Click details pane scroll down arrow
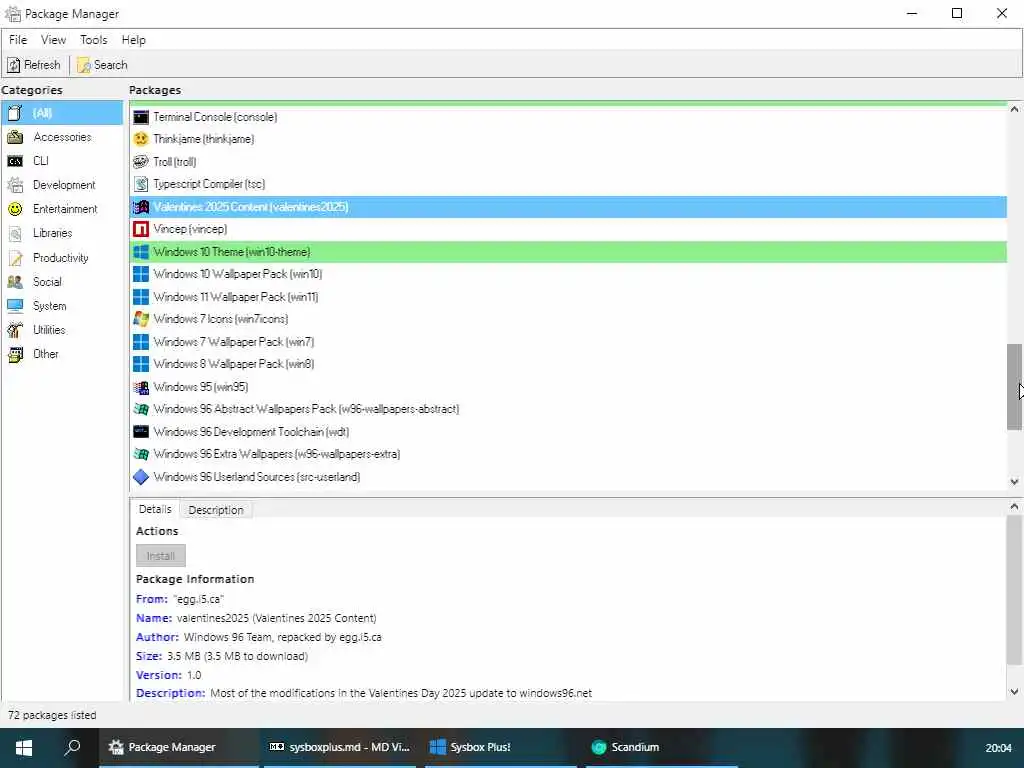Image resolution: width=1024 pixels, height=768 pixels. coord(1014,692)
